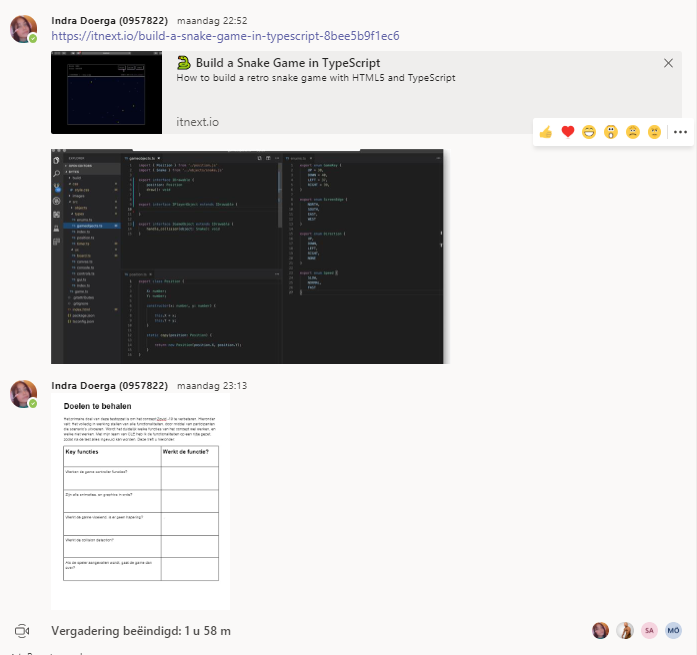
Task: Click the MO participant avatar
Action: [673, 630]
